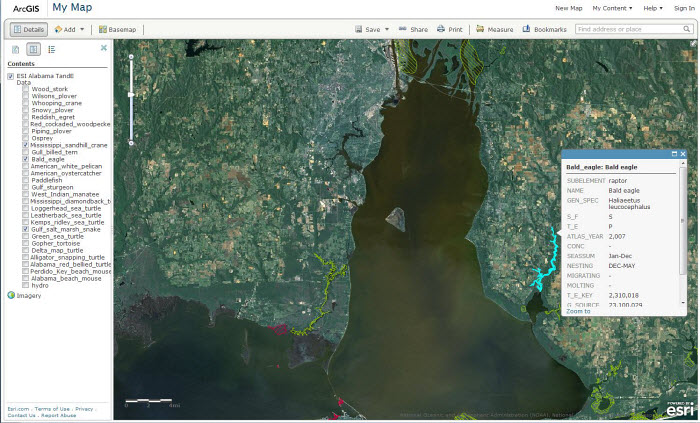Image resolution: width=700 pixels, height=423 pixels.
Task: Enable the hydro layer checkbox
Action: [x=25, y=285]
